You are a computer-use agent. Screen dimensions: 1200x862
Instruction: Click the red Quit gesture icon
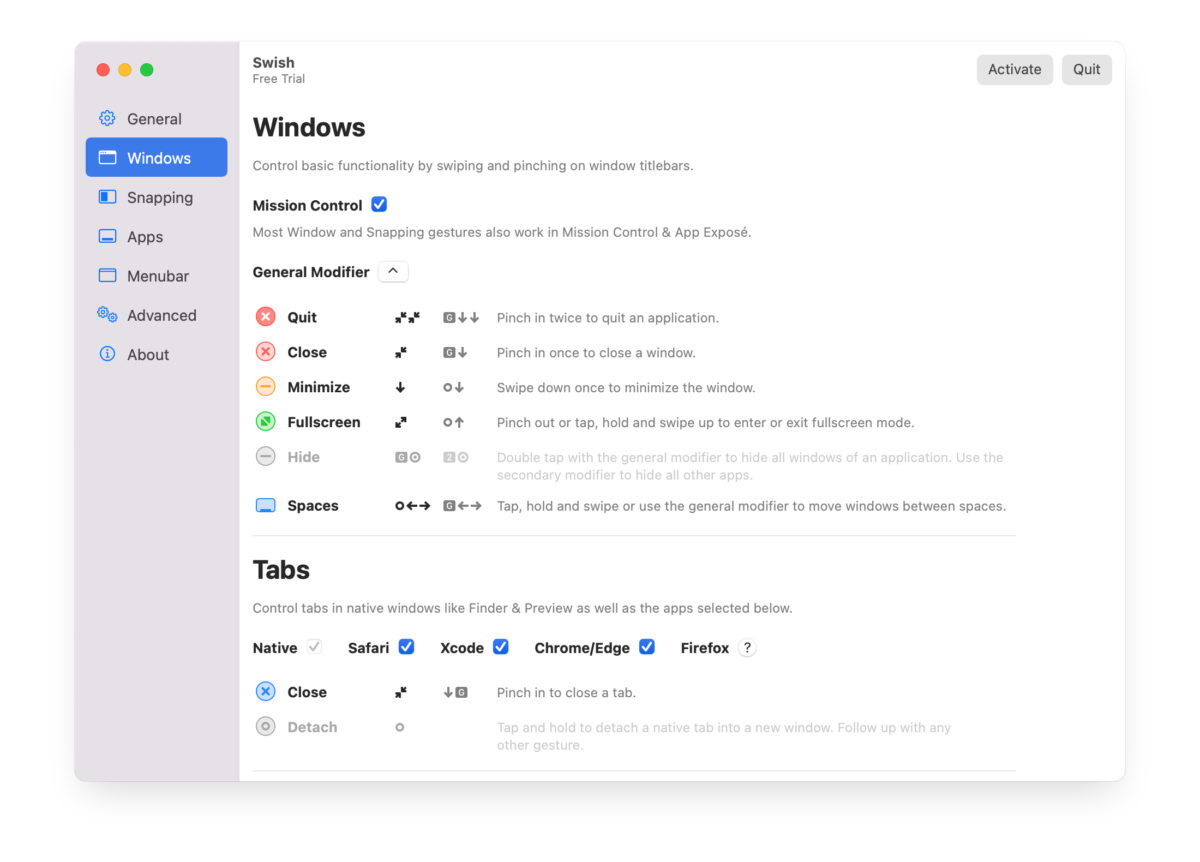click(265, 317)
